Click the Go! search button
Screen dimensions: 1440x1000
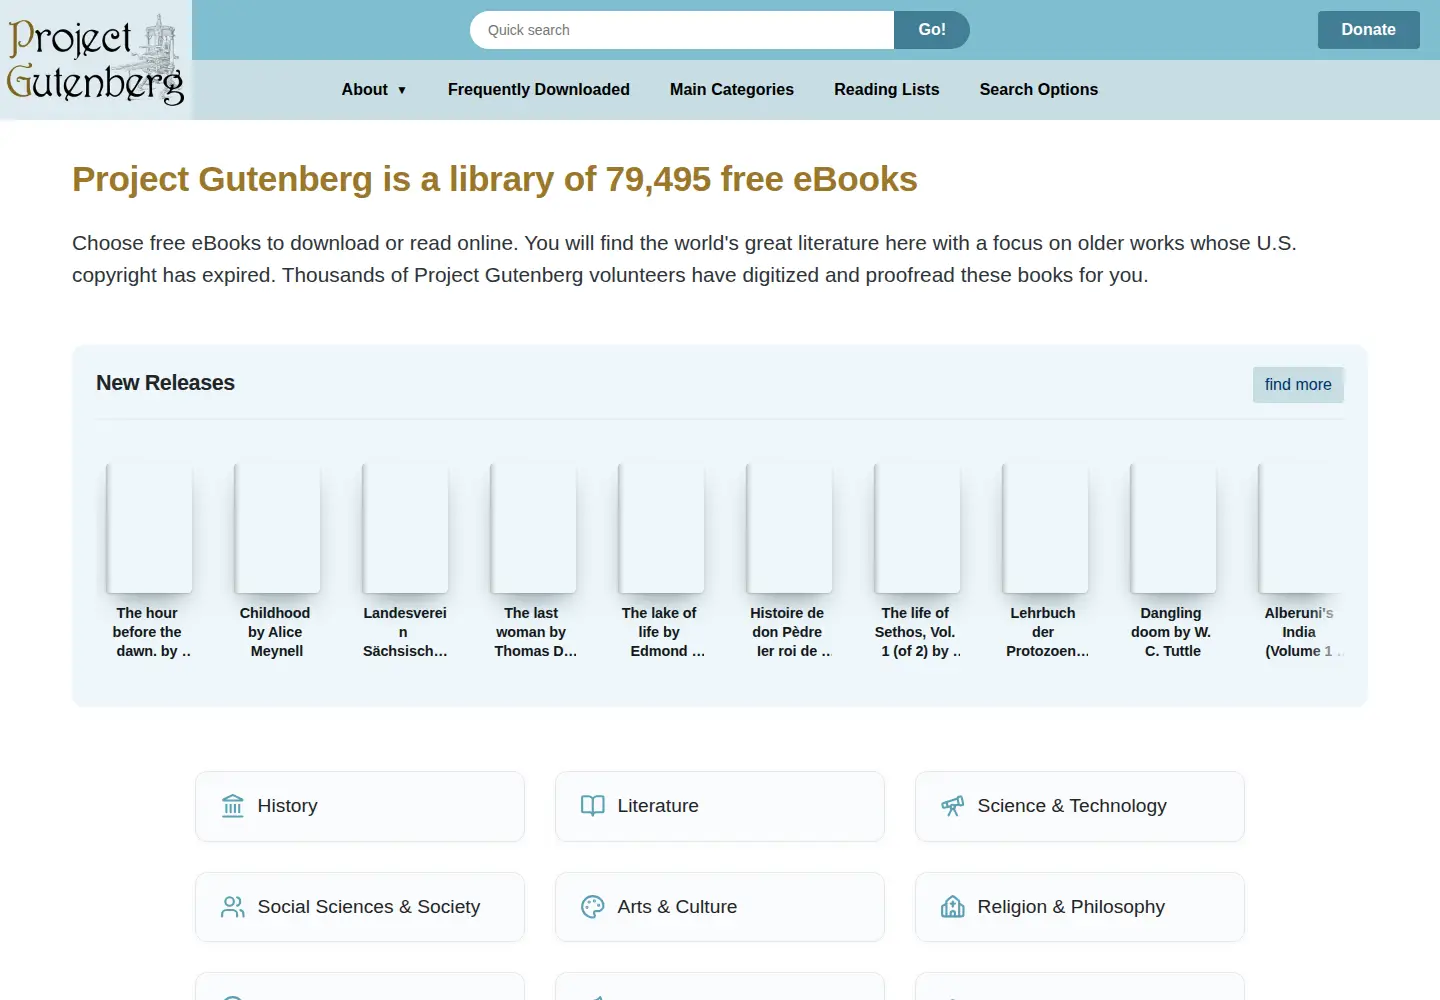click(932, 30)
